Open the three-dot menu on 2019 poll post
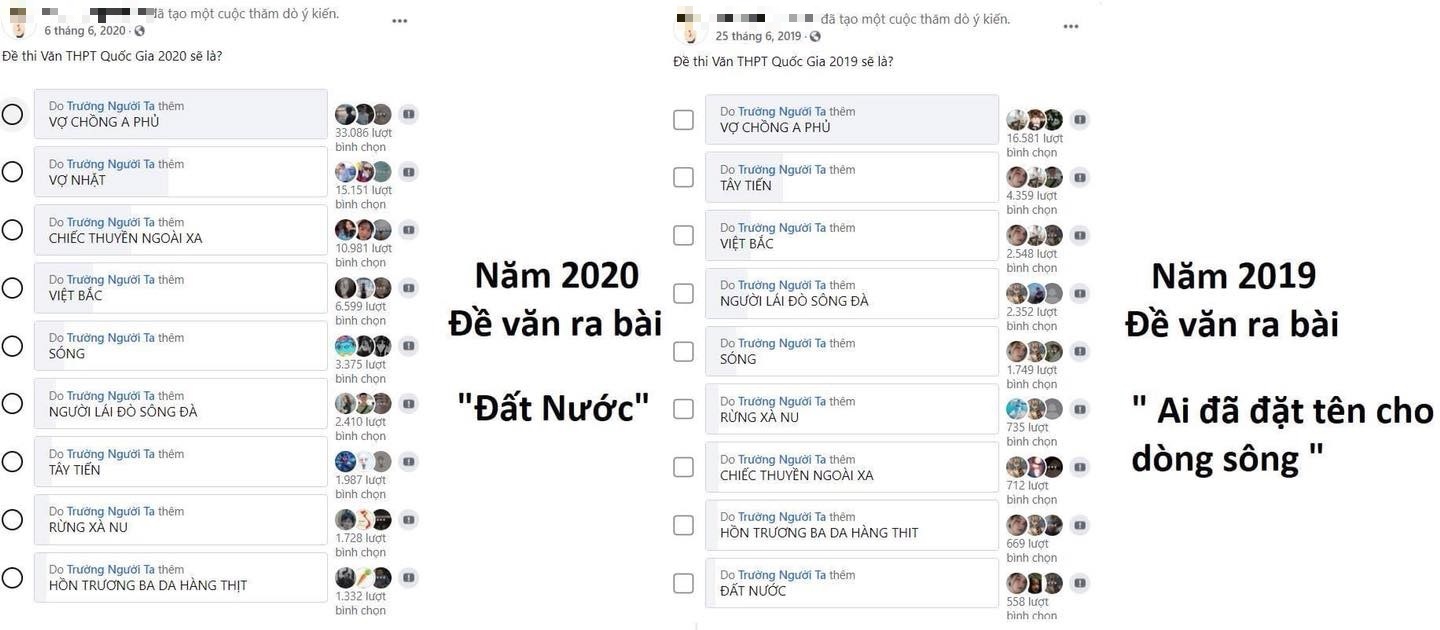This screenshot has width=1440, height=630. [x=1071, y=27]
